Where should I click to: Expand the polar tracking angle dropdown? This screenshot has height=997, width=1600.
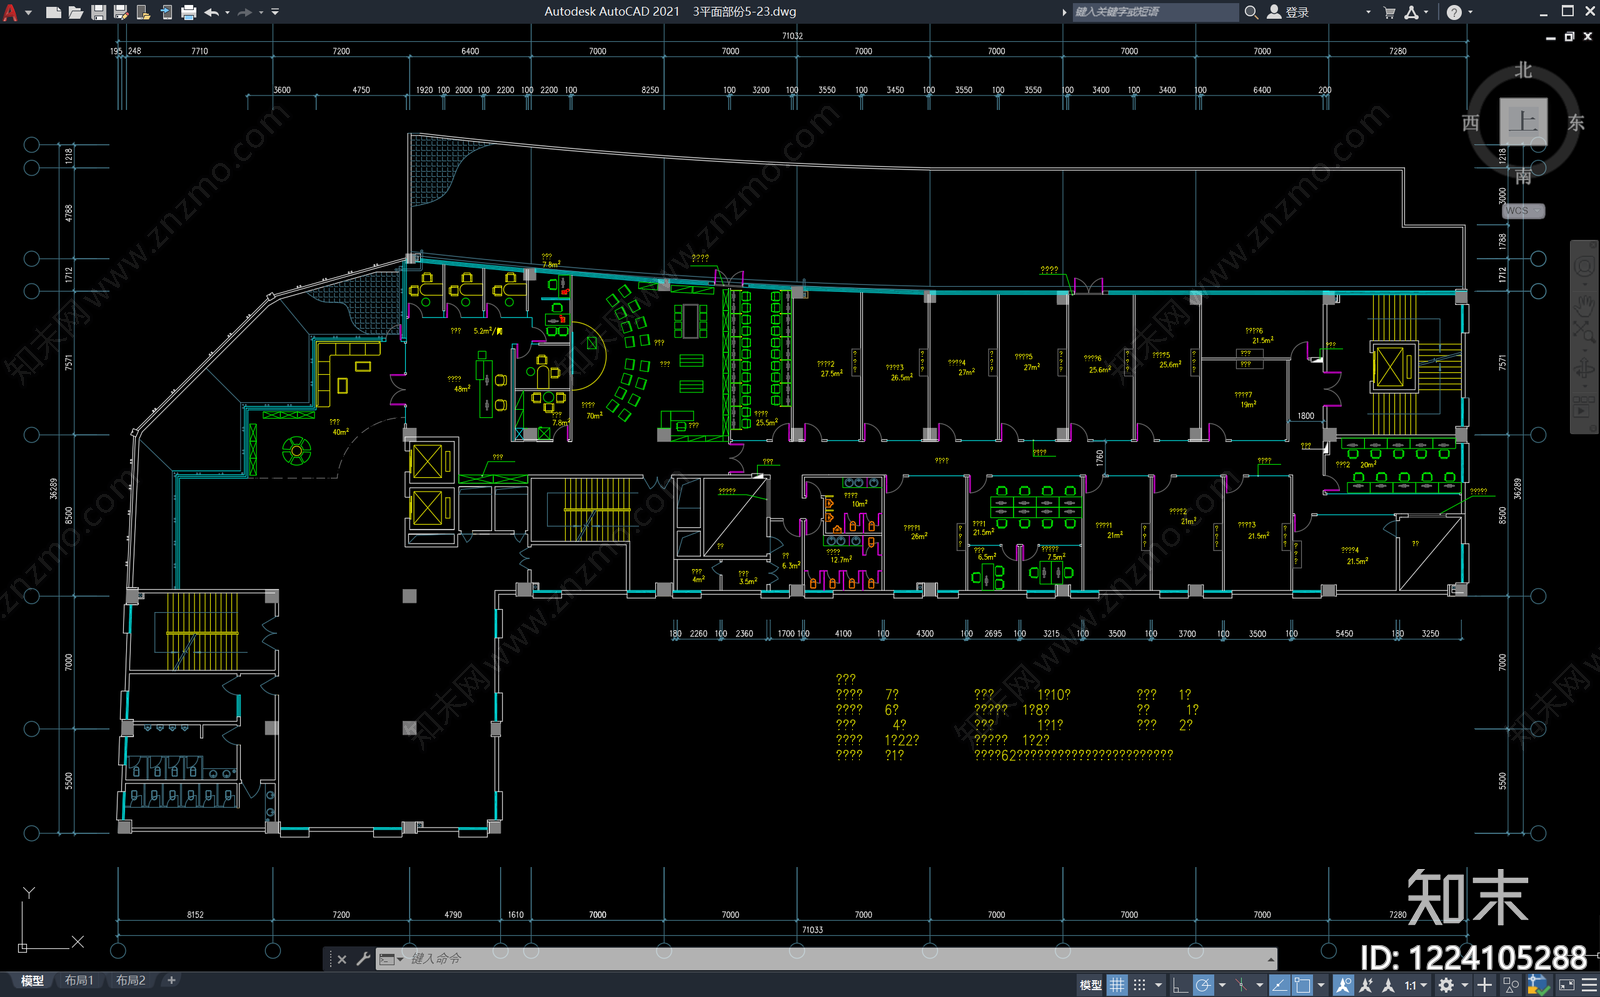click(x=1222, y=985)
